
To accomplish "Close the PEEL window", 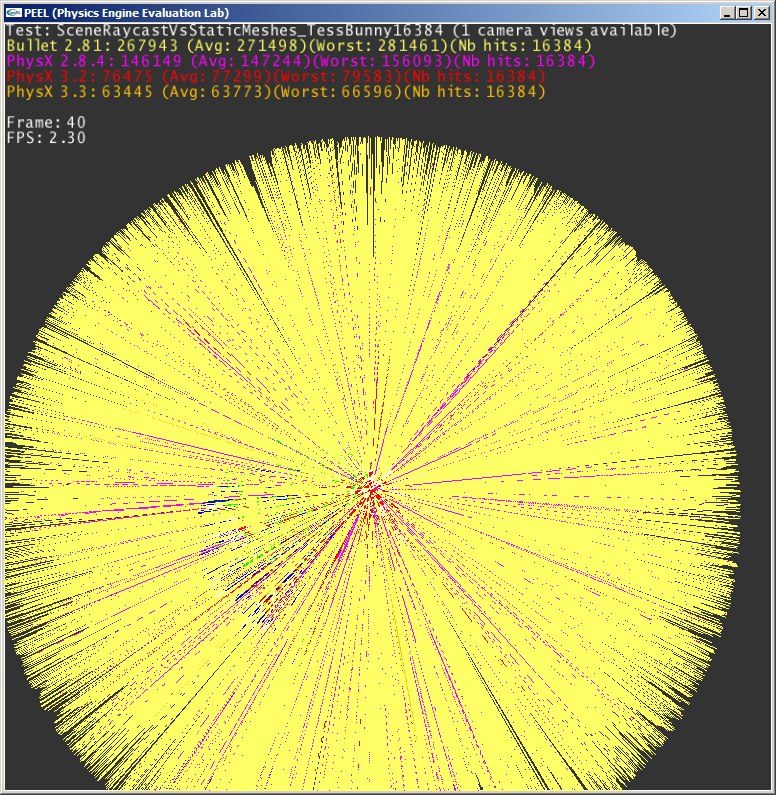I will tap(762, 13).
